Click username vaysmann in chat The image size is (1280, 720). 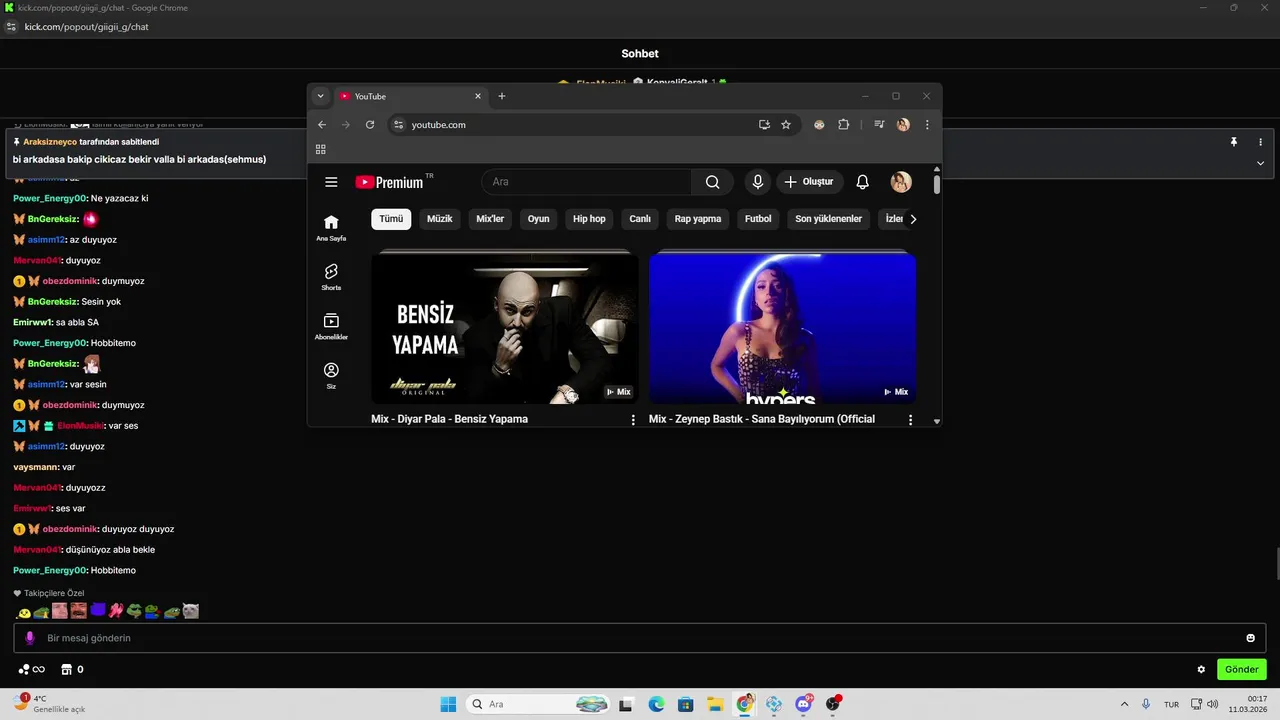click(36, 467)
